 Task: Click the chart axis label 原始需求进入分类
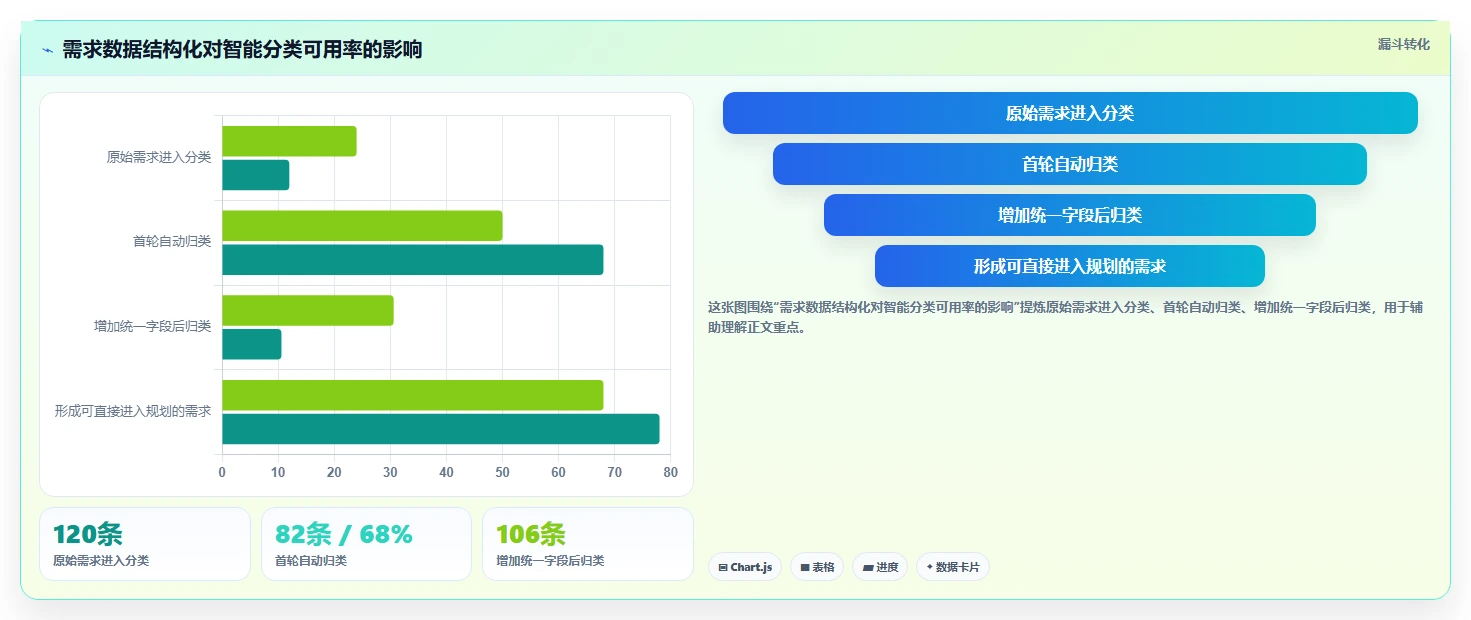[x=159, y=157]
